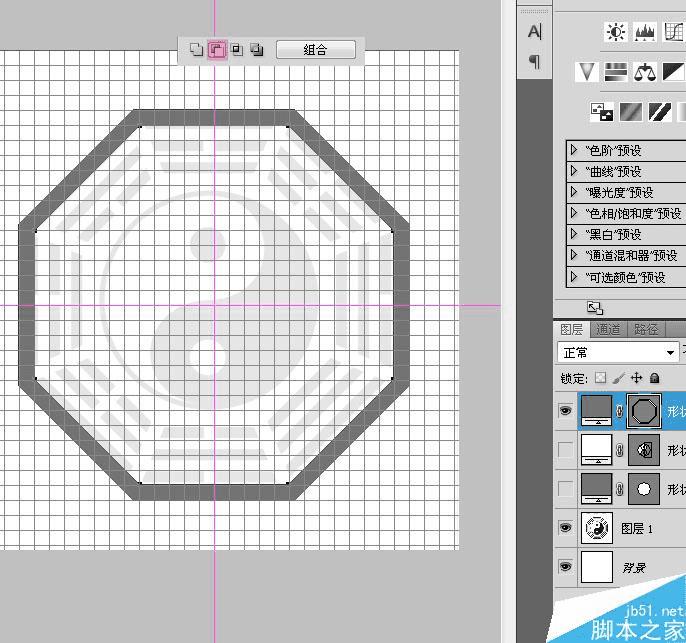
Task: Select the 背景 layer name
Action: 634,568
